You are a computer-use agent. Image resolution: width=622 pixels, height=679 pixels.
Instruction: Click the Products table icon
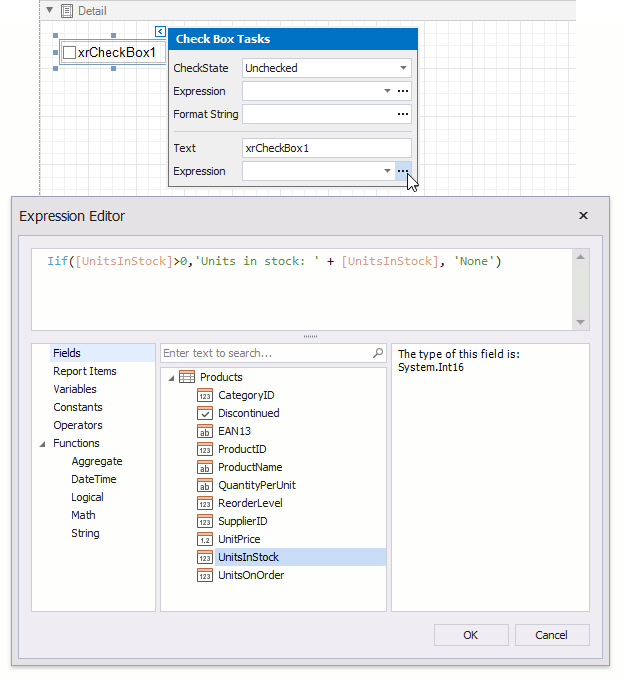pyautogui.click(x=187, y=377)
